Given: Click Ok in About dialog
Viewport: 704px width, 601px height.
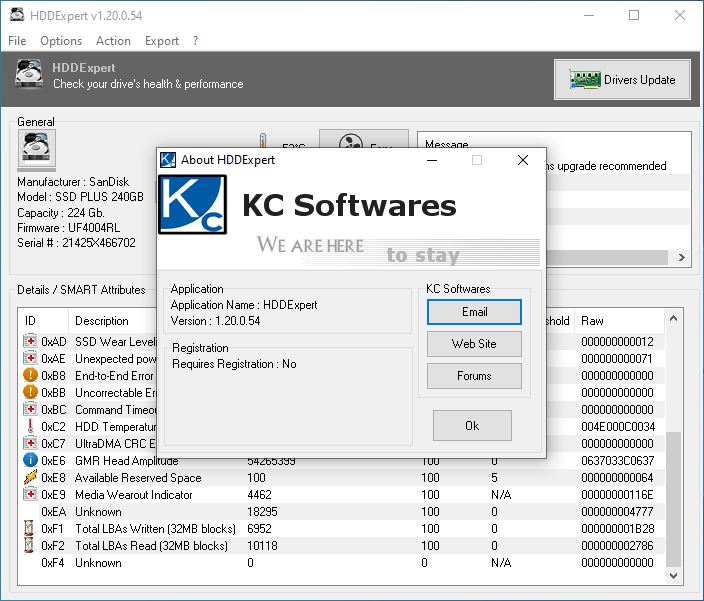Looking at the screenshot, I should tap(472, 425).
